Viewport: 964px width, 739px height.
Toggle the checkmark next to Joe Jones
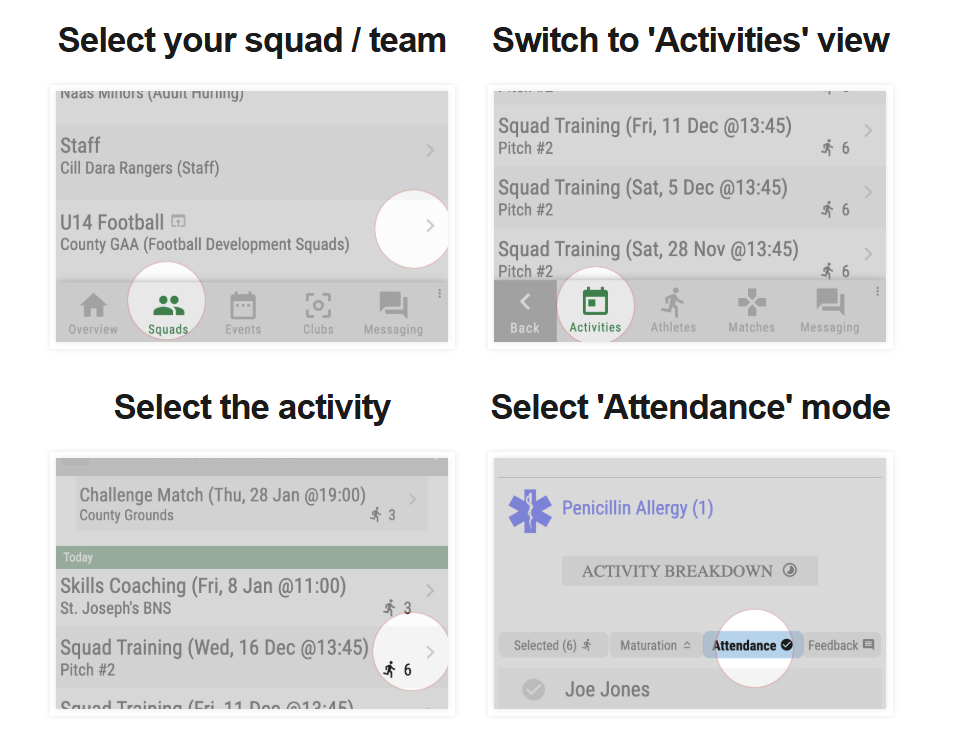(534, 689)
